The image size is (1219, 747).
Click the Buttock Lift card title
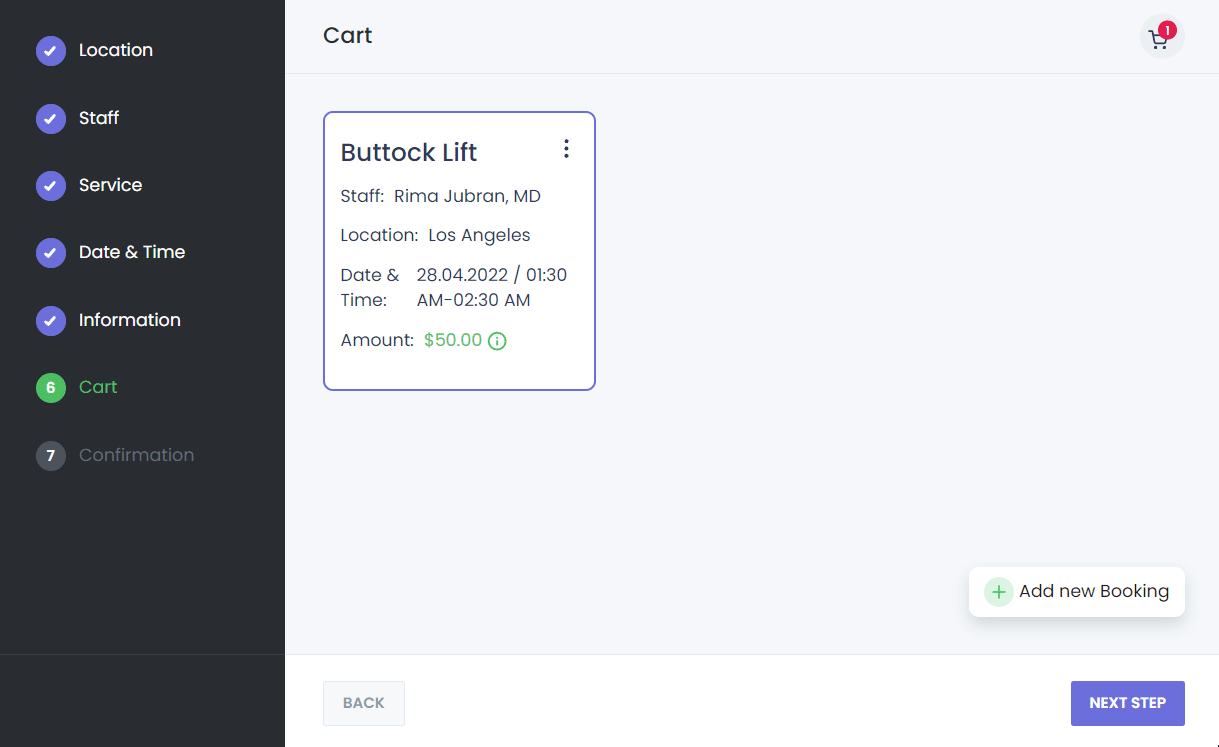click(x=409, y=152)
